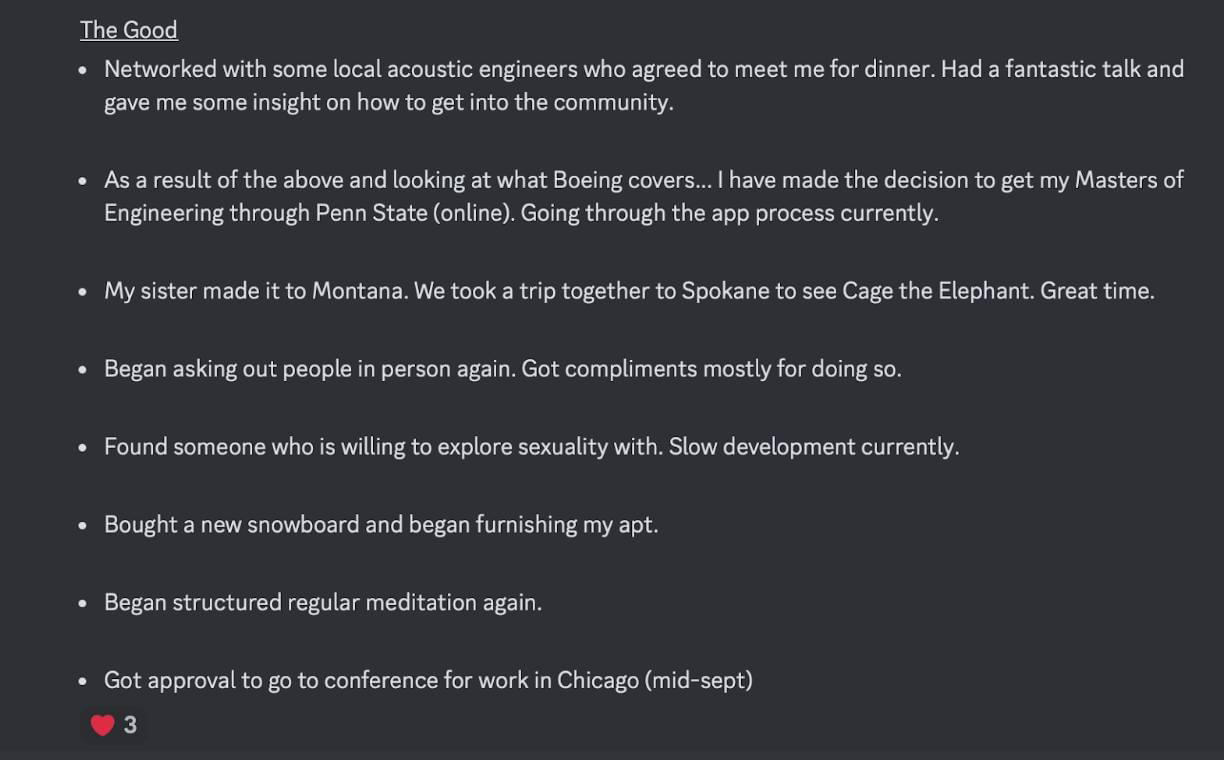Click the bullet dot before "My sister made it"
Screen dimensions: 1224x760
pos(84,292)
